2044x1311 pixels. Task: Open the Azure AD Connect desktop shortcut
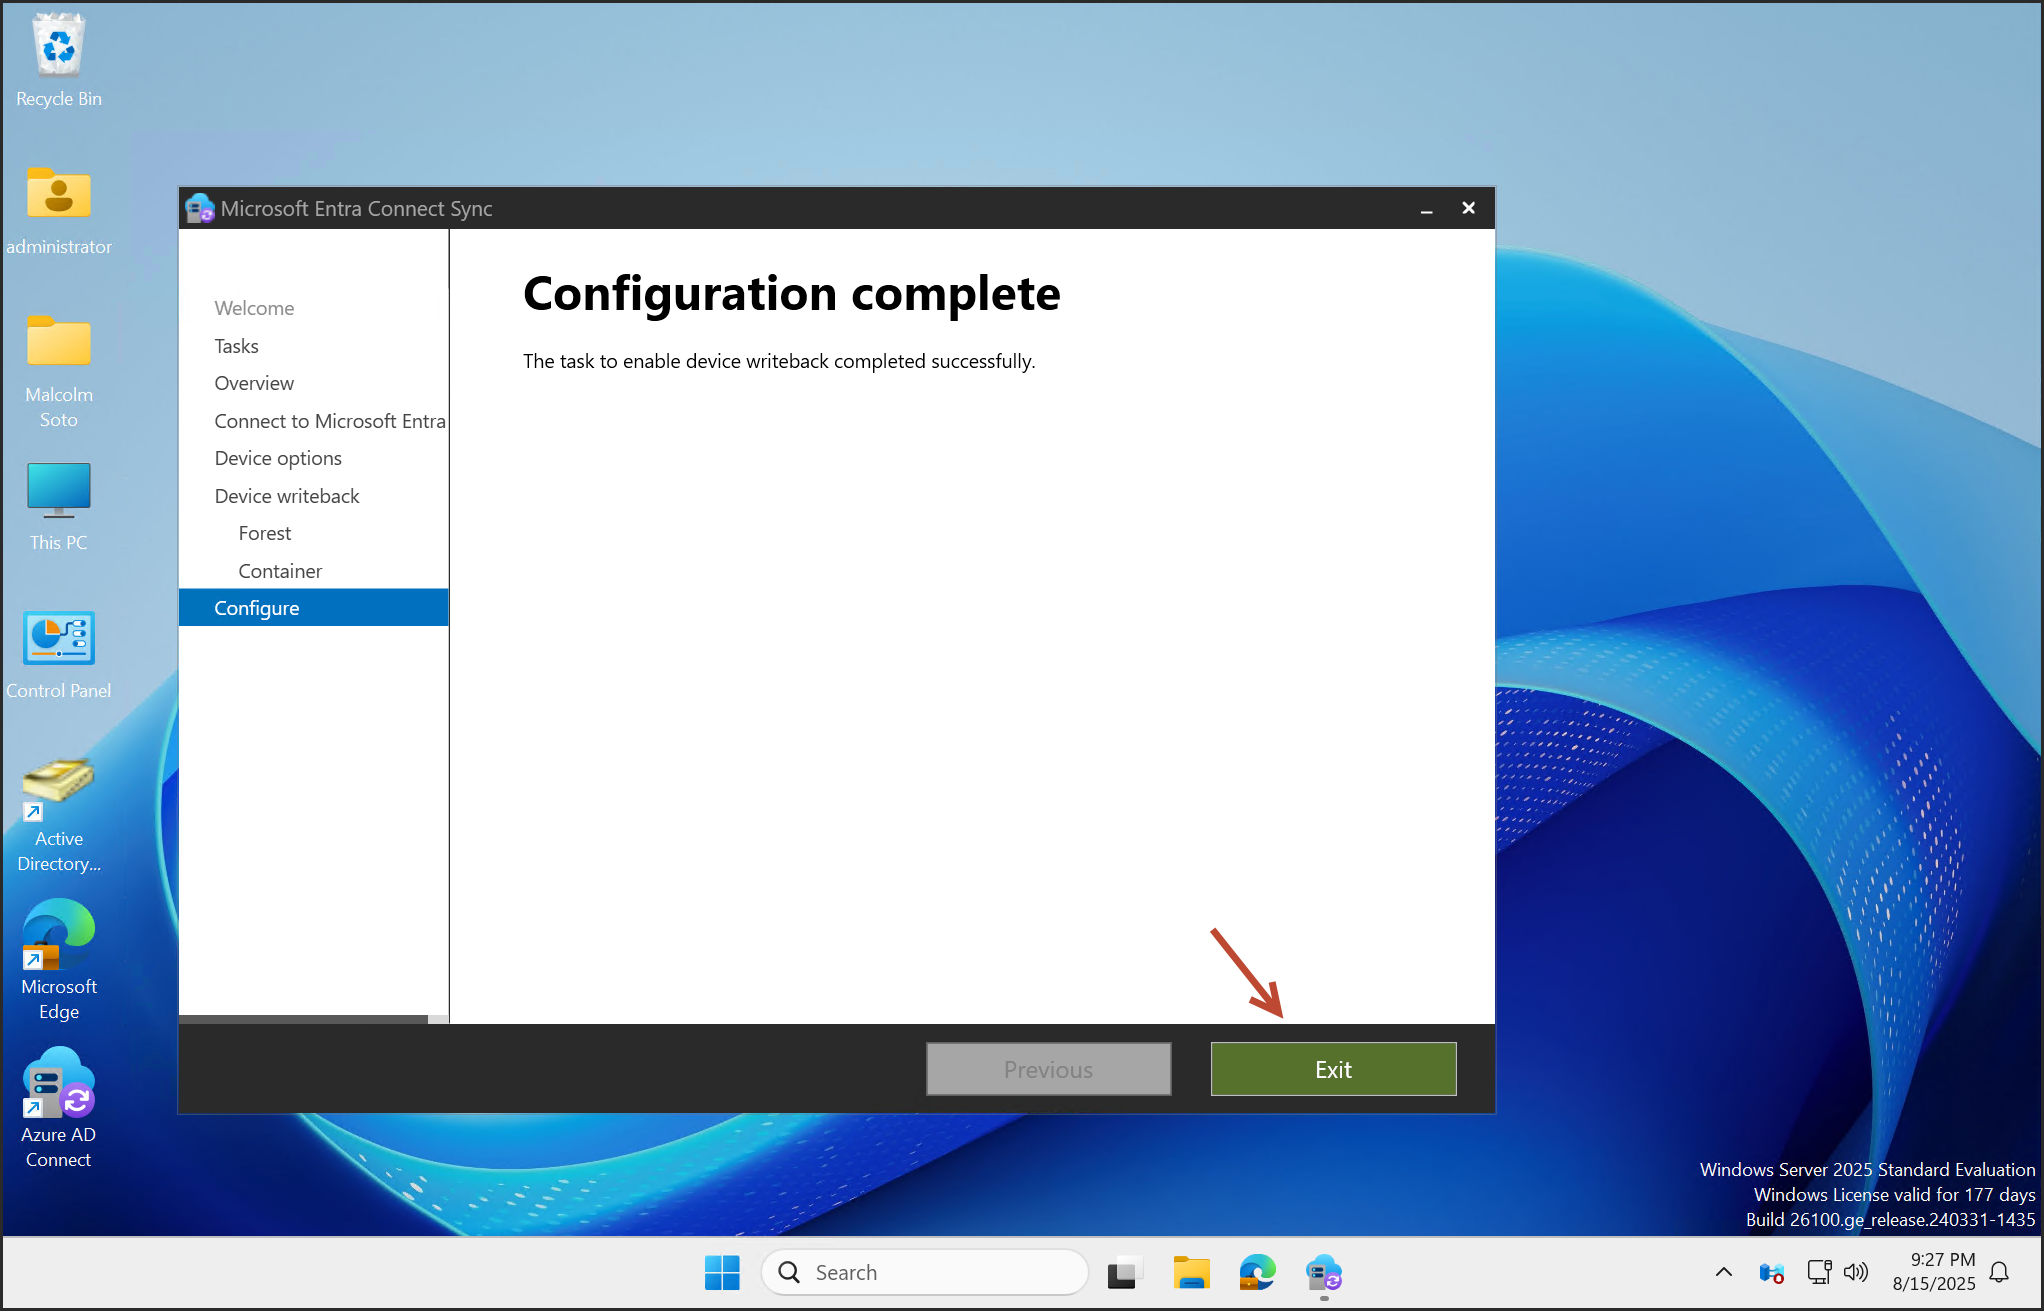pos(58,1083)
